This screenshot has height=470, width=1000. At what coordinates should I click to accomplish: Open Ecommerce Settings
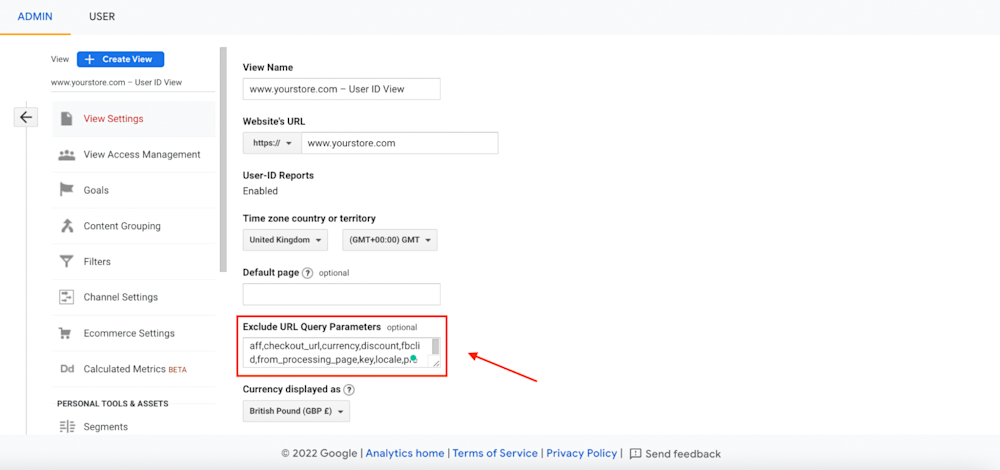[133, 333]
